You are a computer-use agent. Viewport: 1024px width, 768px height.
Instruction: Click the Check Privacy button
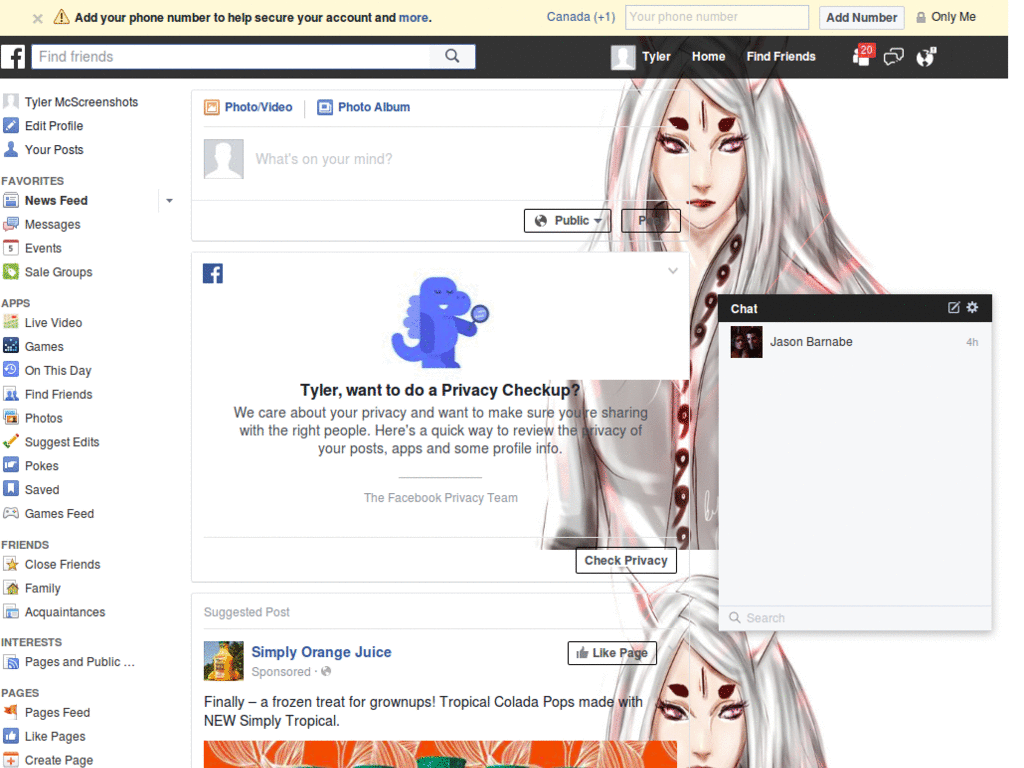coord(626,560)
